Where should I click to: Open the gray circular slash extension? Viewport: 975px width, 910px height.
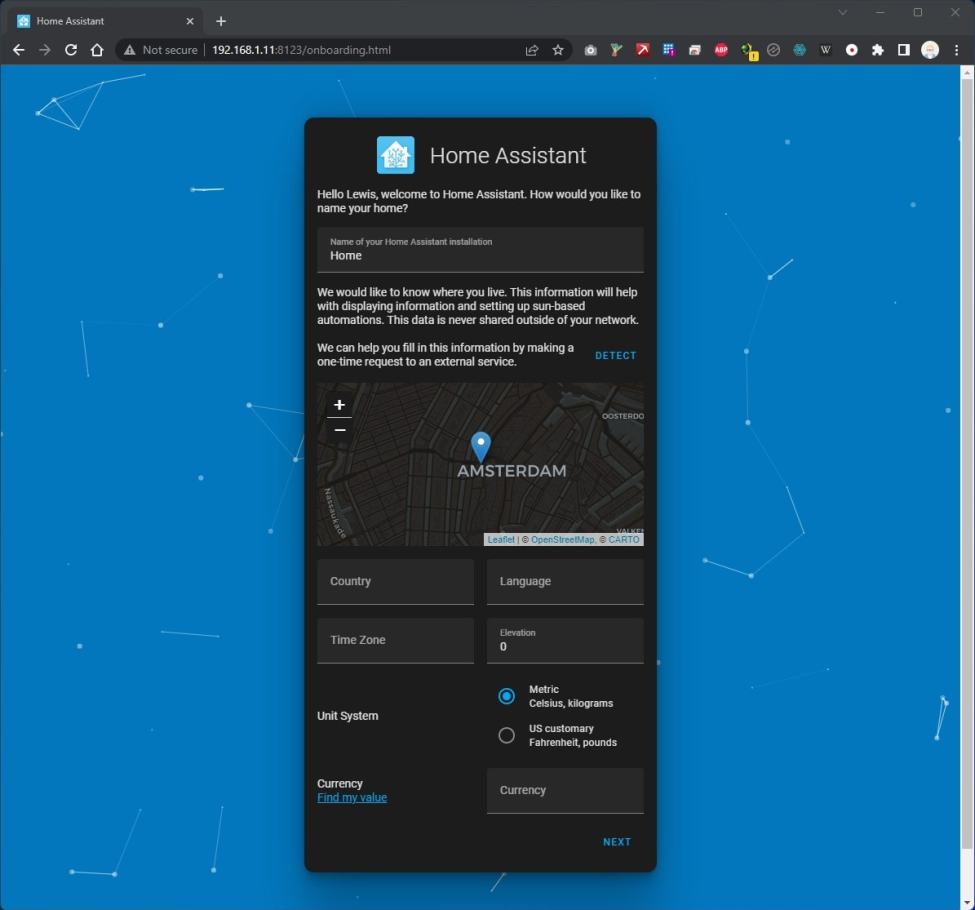(x=774, y=50)
